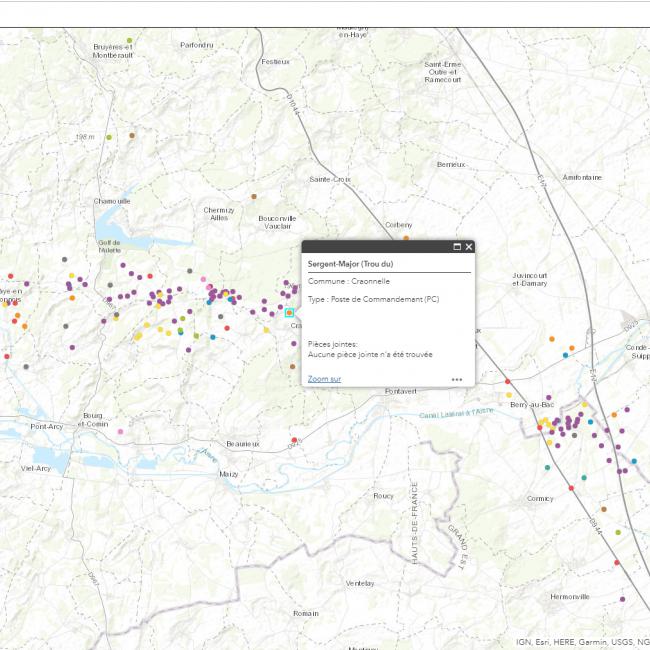The height and width of the screenshot is (650, 650).
Task: Click orange marker south of Juvincourt-et-Damary
Action: (x=551, y=339)
